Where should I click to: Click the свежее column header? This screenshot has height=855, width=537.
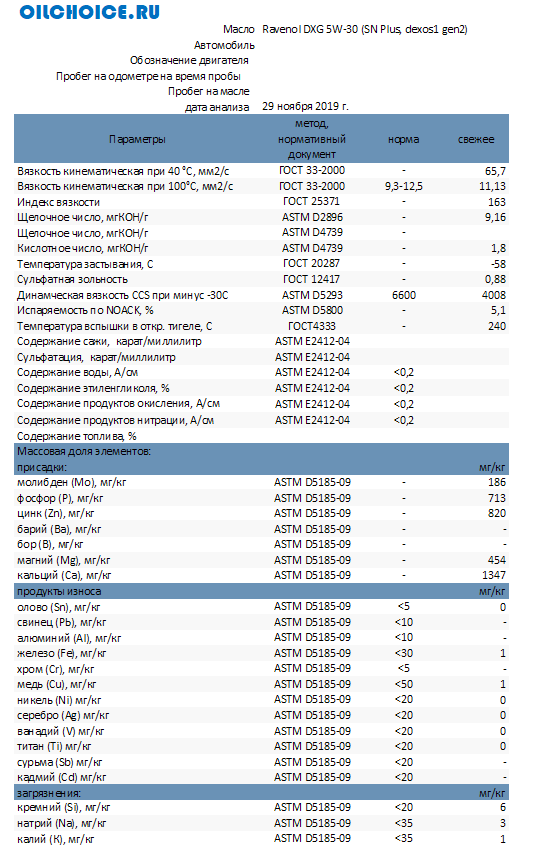tap(476, 140)
